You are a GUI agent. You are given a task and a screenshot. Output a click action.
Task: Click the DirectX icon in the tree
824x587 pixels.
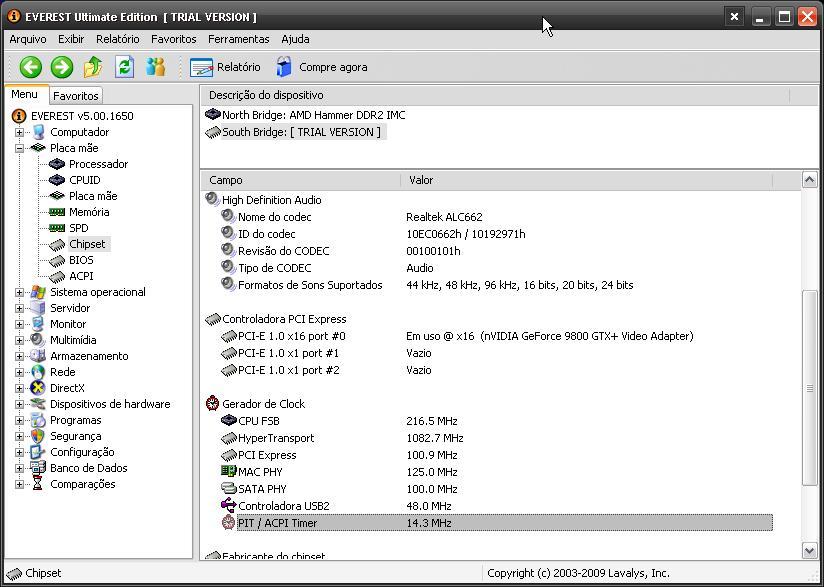(x=38, y=388)
